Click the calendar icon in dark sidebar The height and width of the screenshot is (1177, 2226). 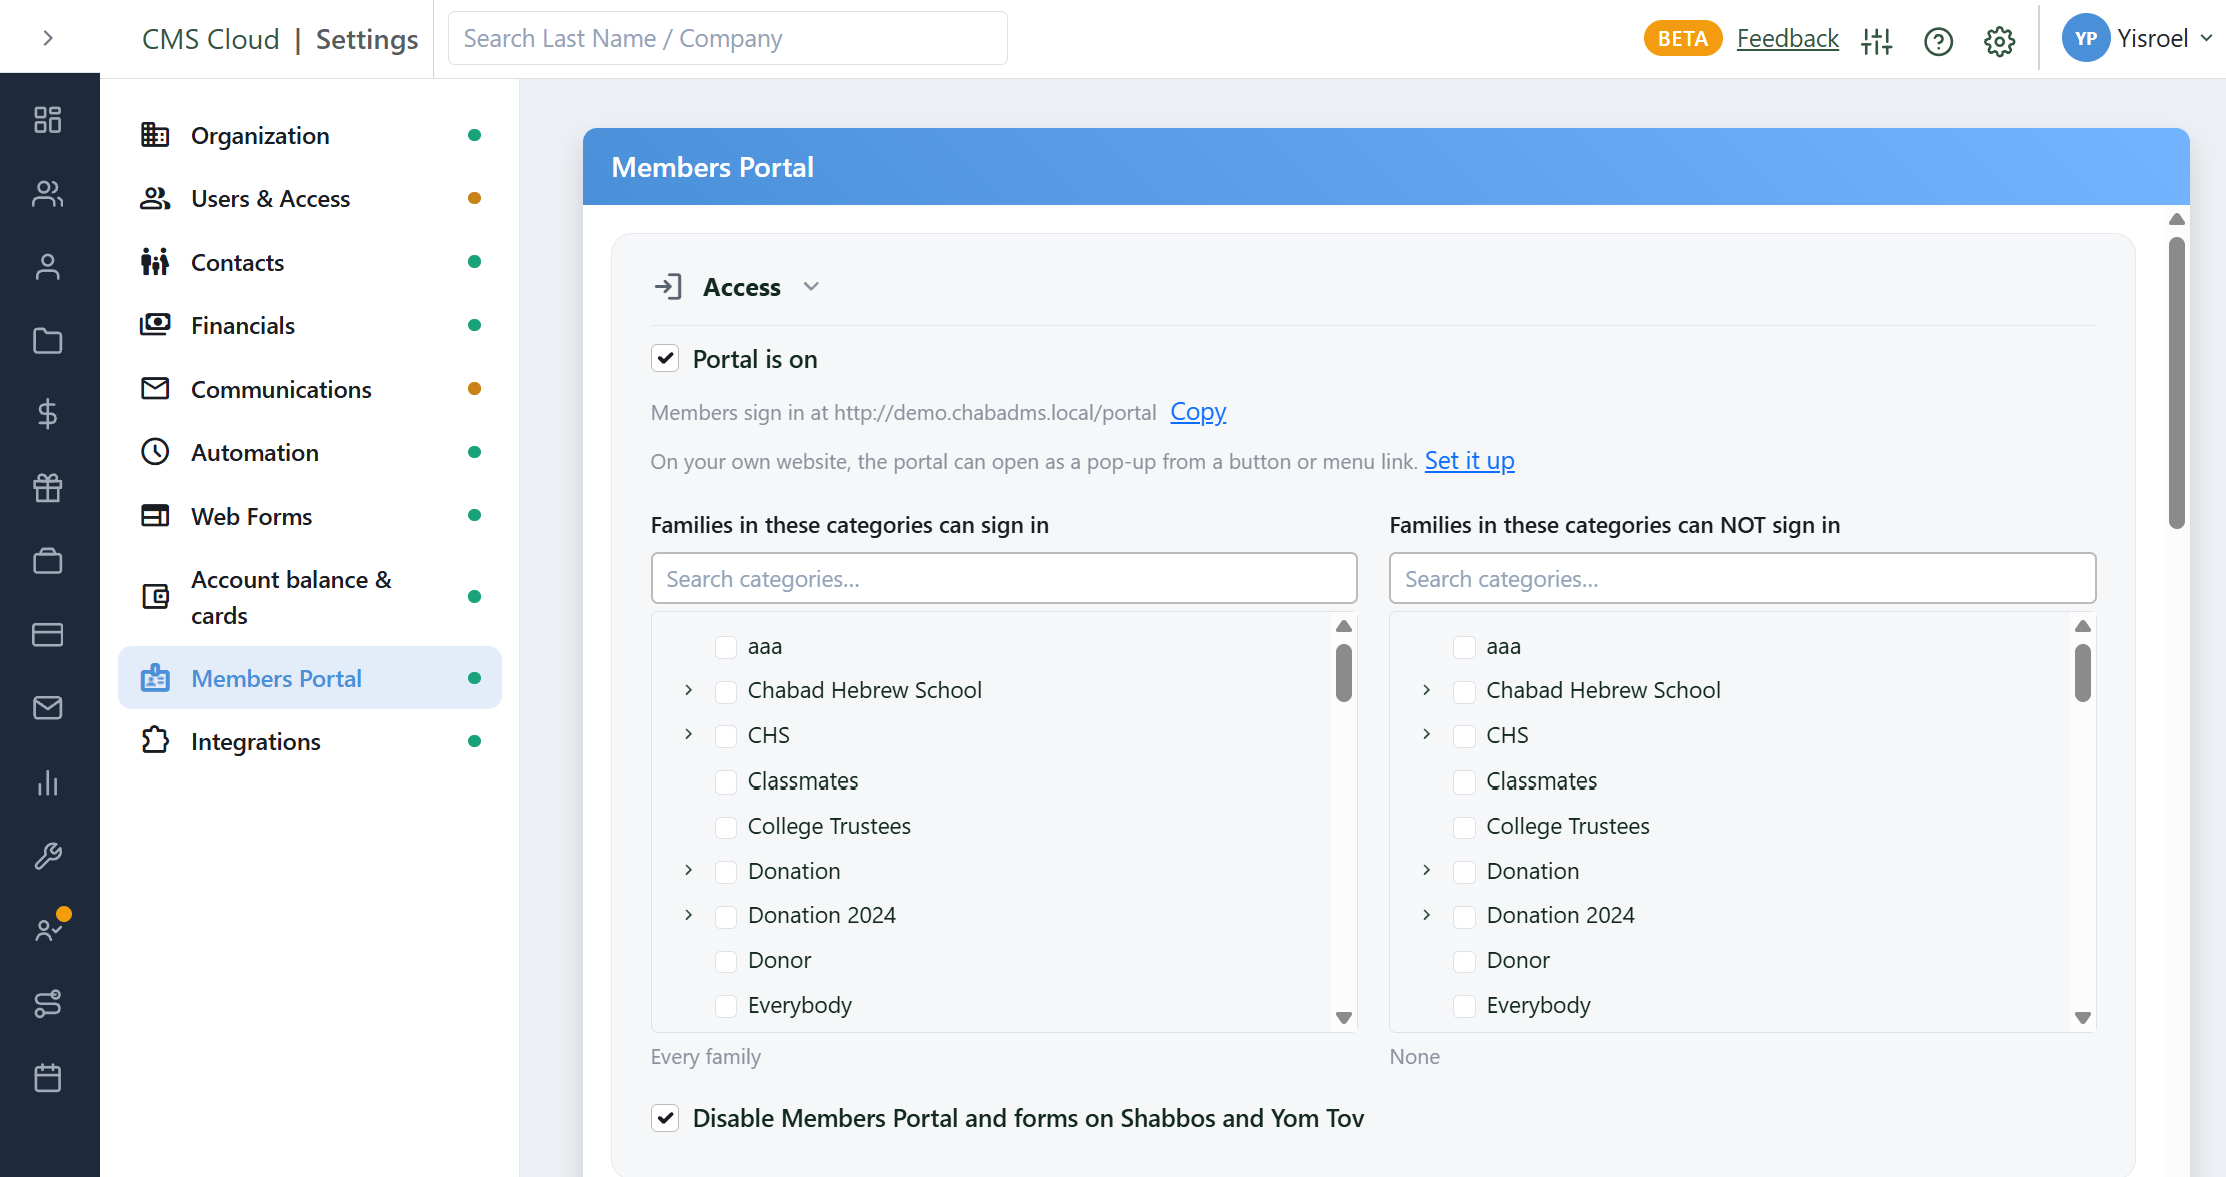(48, 1078)
